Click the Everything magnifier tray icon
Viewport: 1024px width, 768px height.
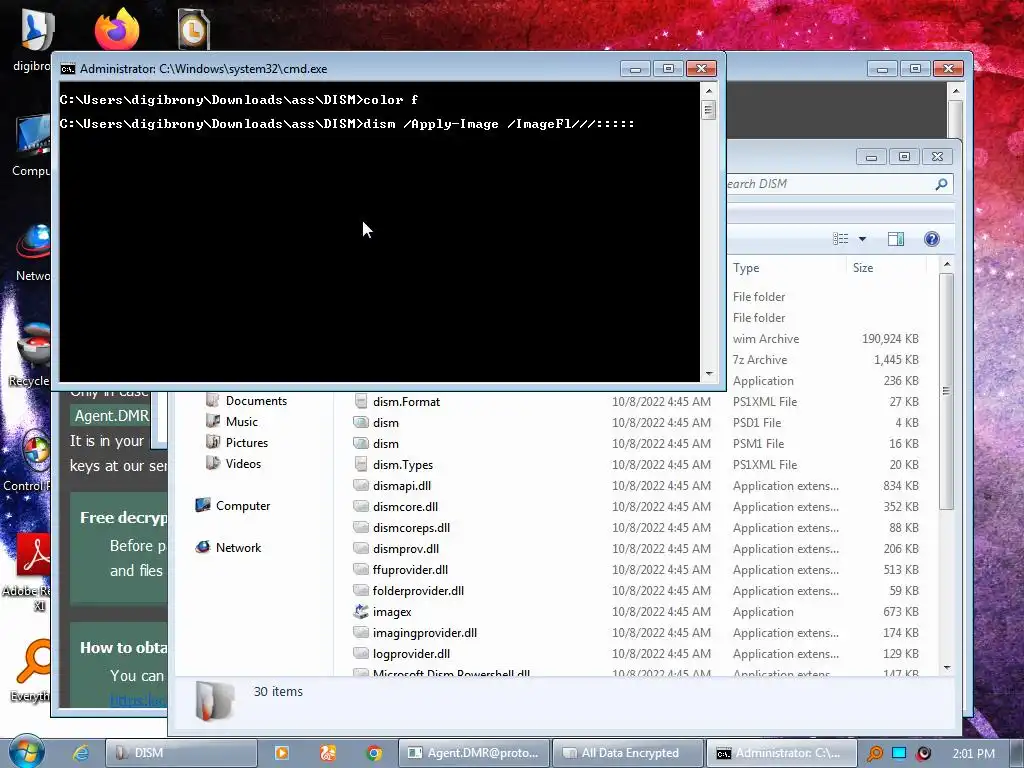(874, 753)
